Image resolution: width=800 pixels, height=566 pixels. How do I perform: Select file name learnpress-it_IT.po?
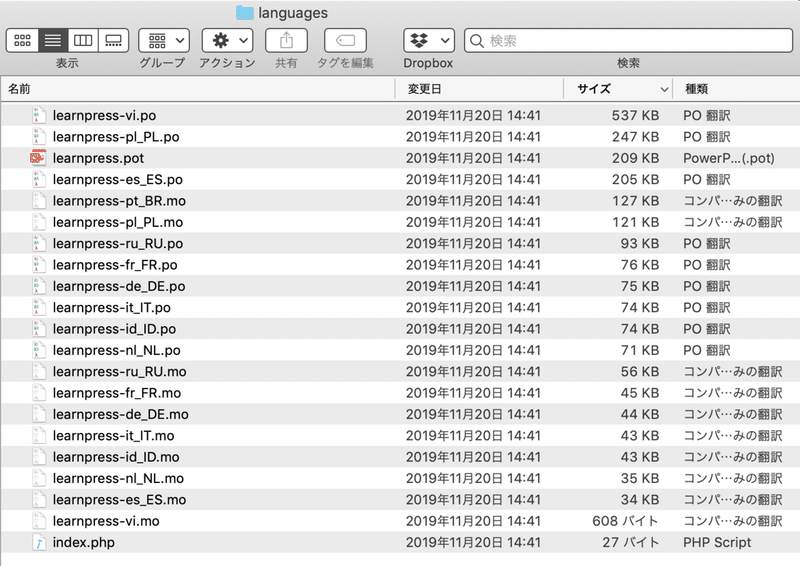click(111, 307)
